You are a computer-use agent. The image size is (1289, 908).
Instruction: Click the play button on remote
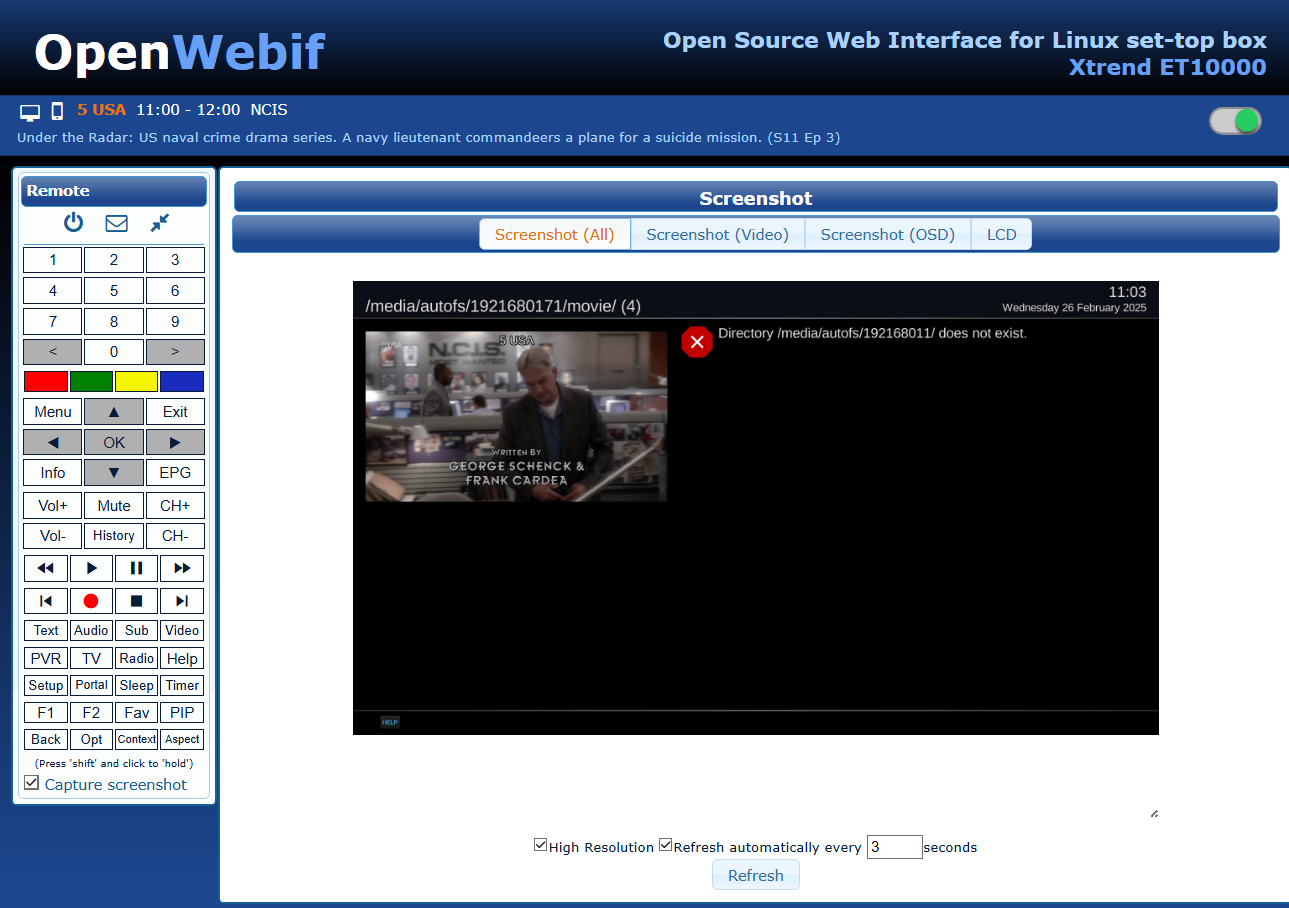(91, 568)
